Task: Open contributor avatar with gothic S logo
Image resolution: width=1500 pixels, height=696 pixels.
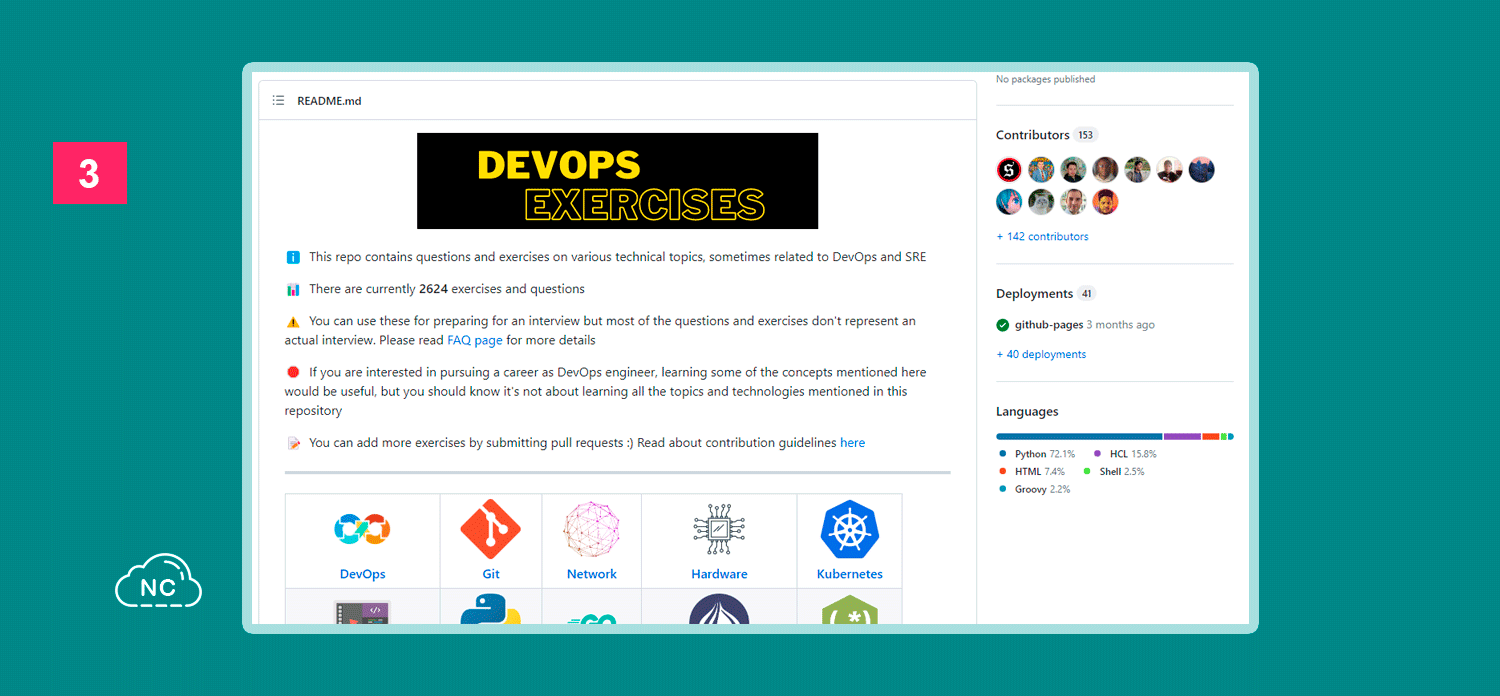Action: click(x=1009, y=170)
